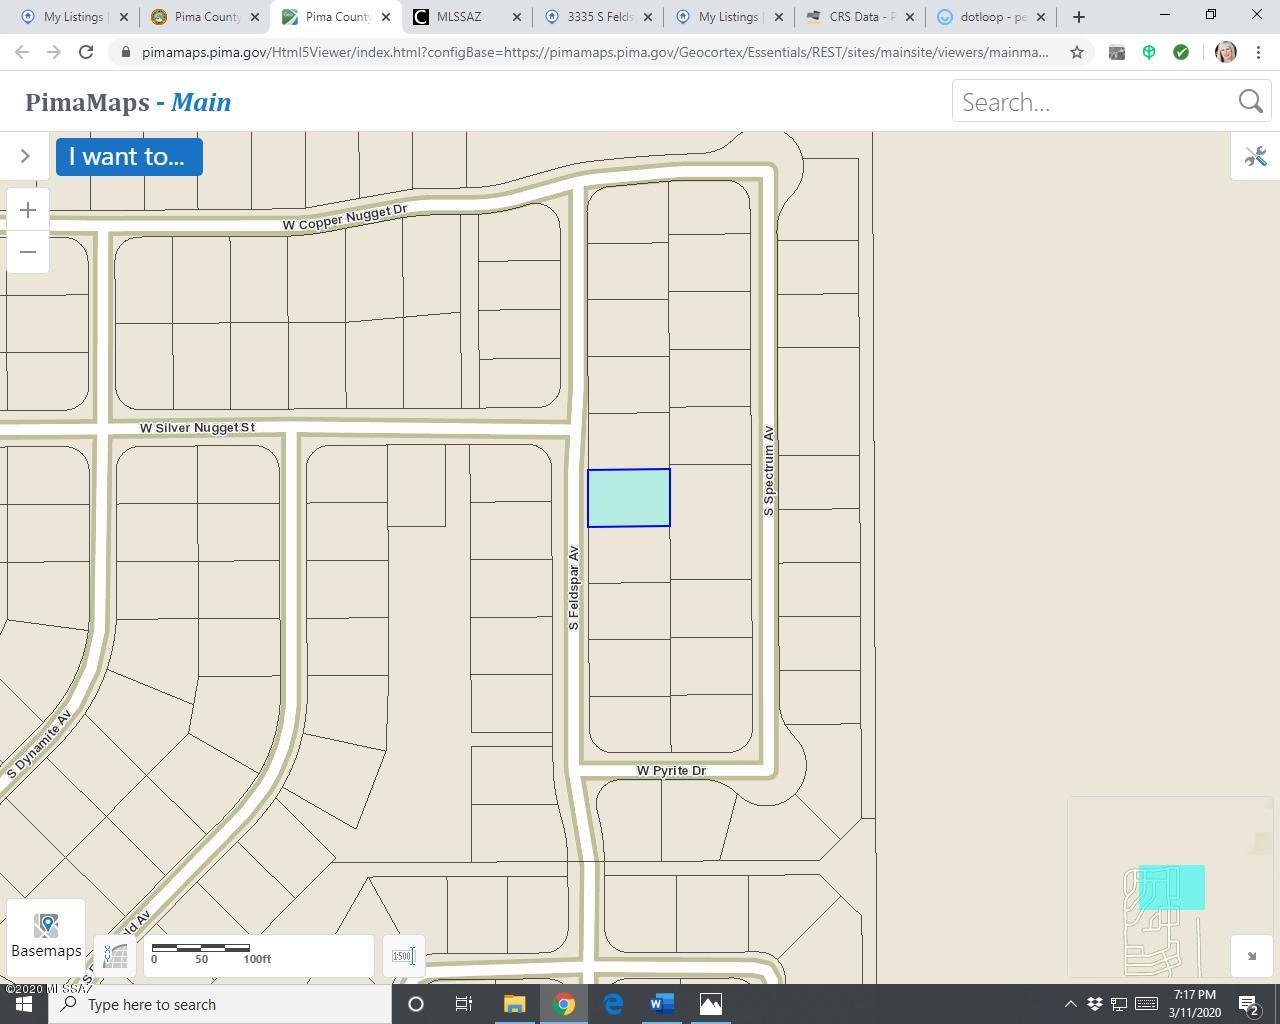Open the green leaf extension icon
Image resolution: width=1280 pixels, height=1024 pixels.
coord(1149,52)
